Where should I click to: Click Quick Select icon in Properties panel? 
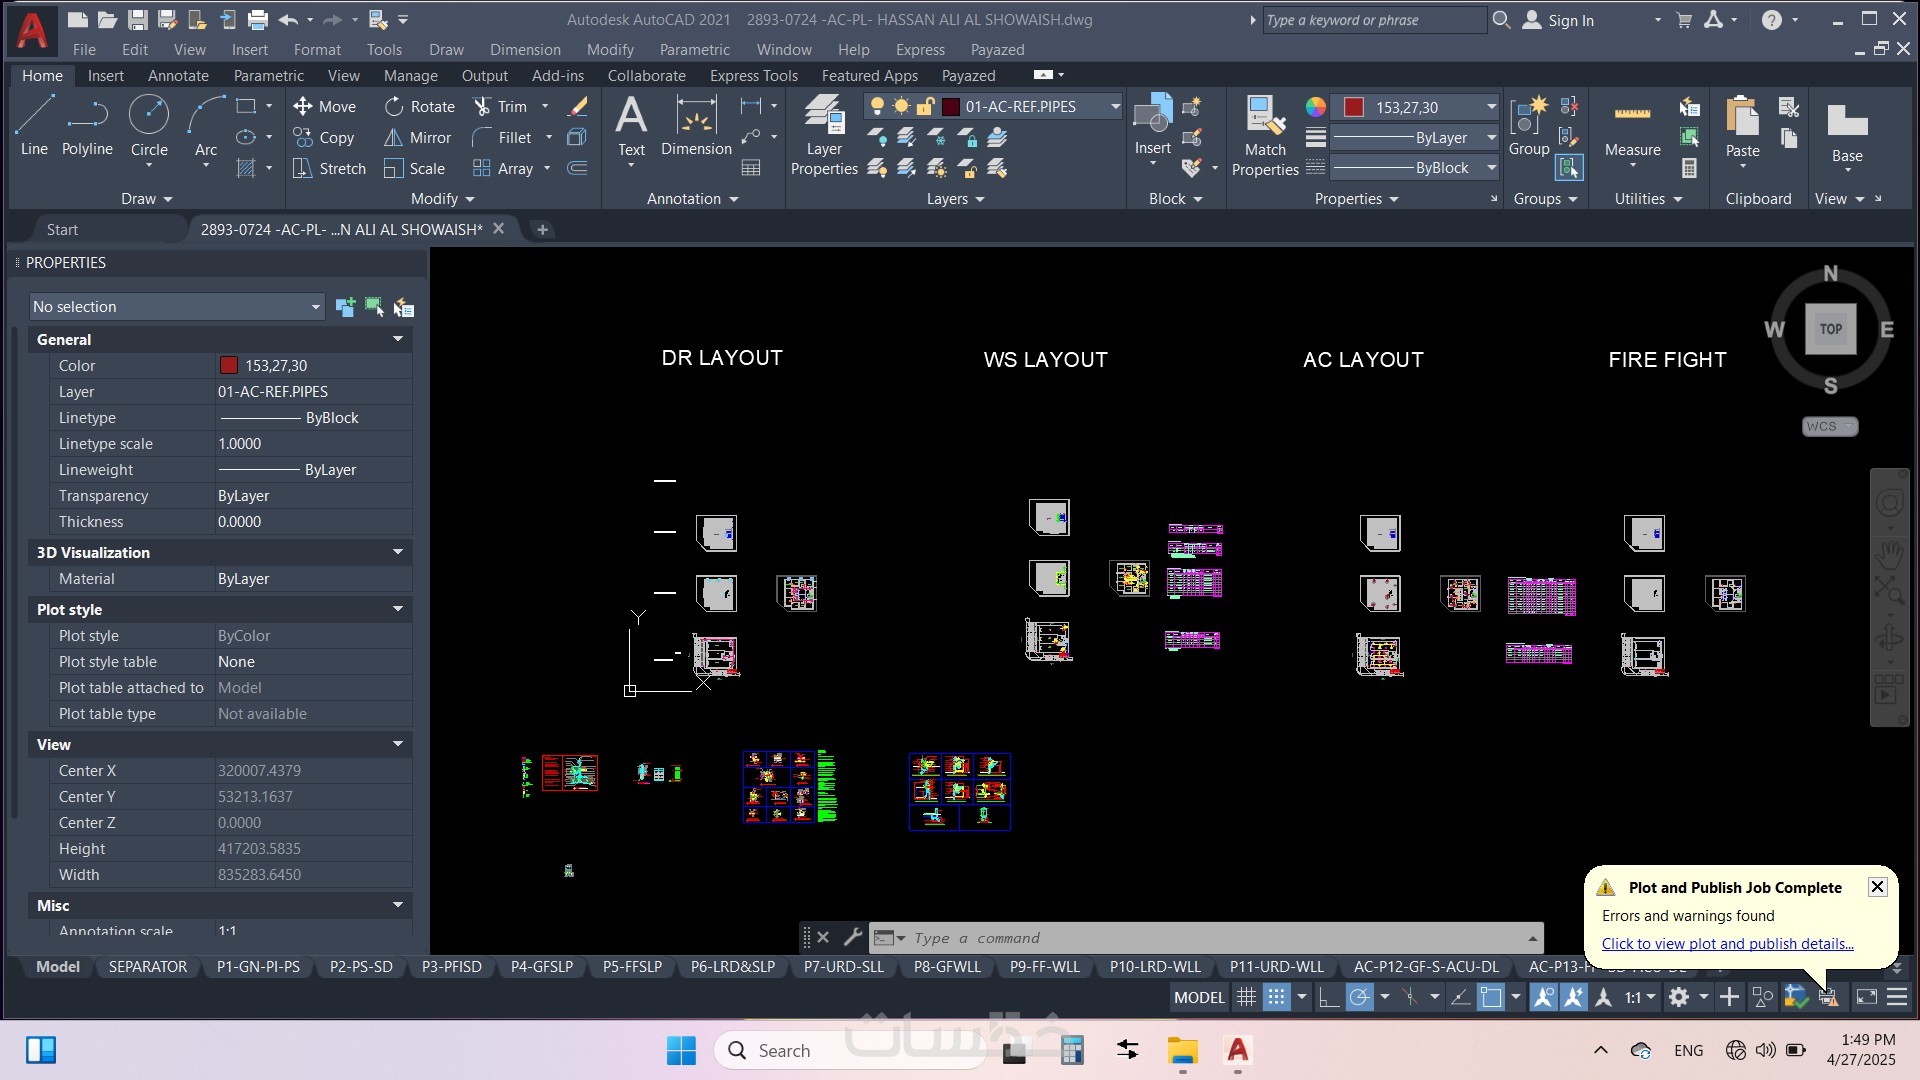[x=404, y=307]
